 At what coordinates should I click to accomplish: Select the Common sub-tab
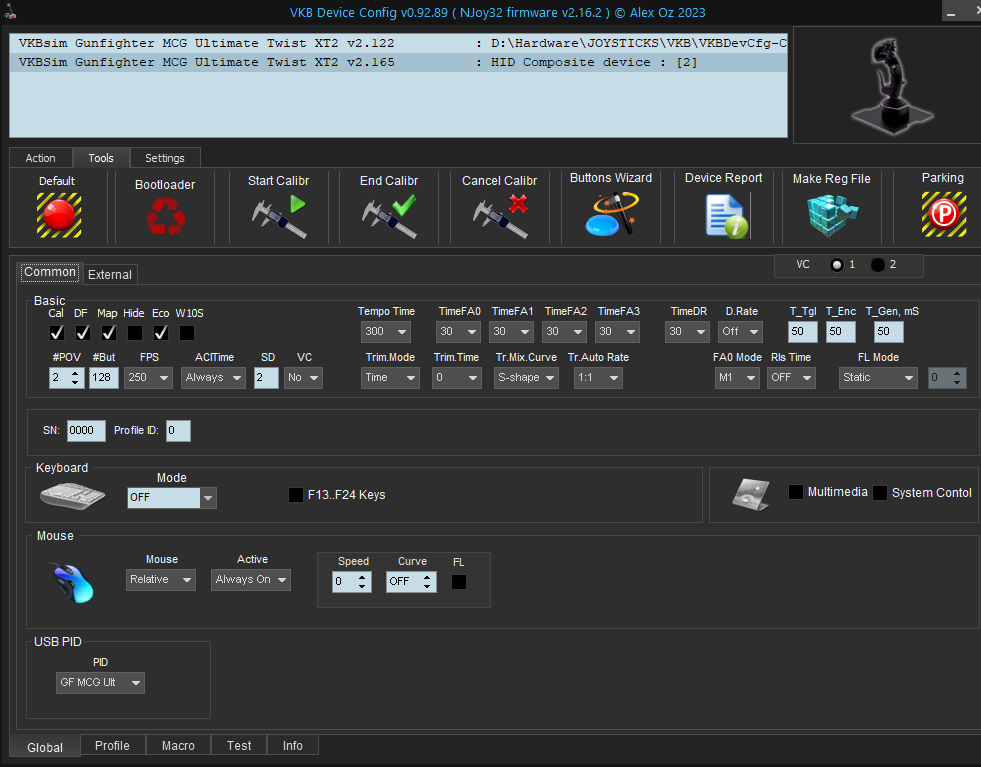coord(50,272)
